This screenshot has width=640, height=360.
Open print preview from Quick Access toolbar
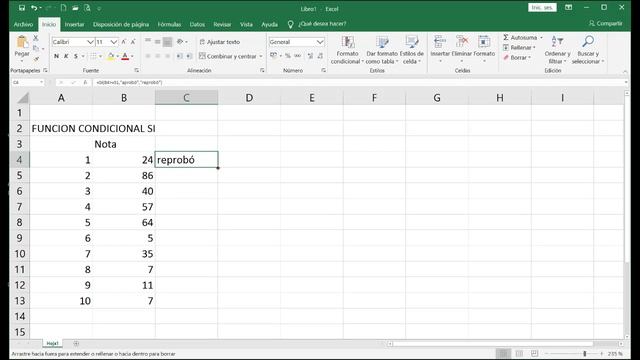click(87, 8)
